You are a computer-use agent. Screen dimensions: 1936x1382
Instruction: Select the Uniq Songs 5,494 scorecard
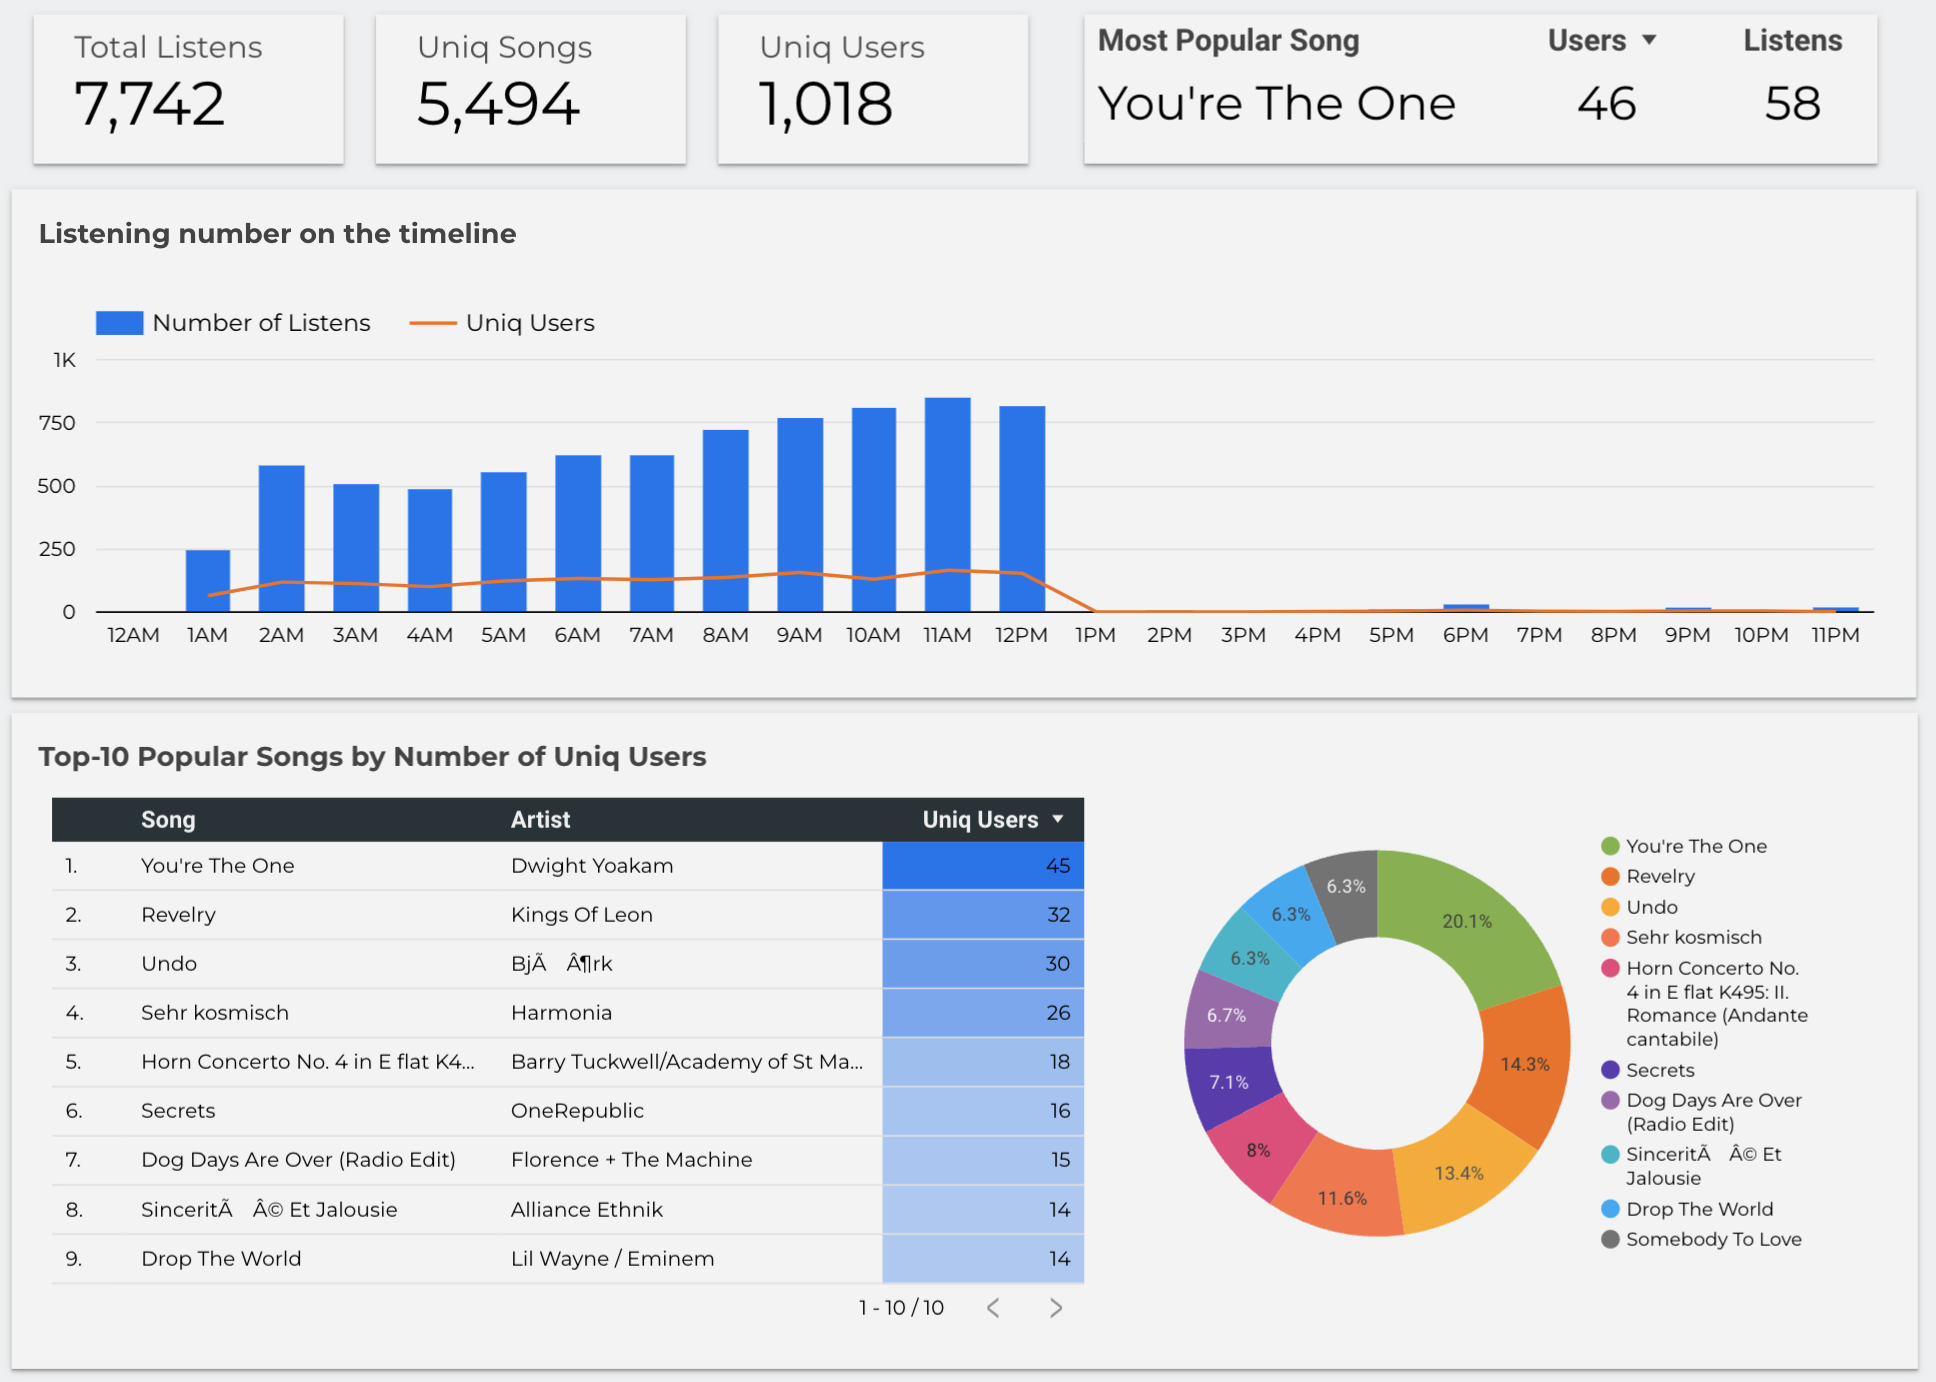pos(531,89)
